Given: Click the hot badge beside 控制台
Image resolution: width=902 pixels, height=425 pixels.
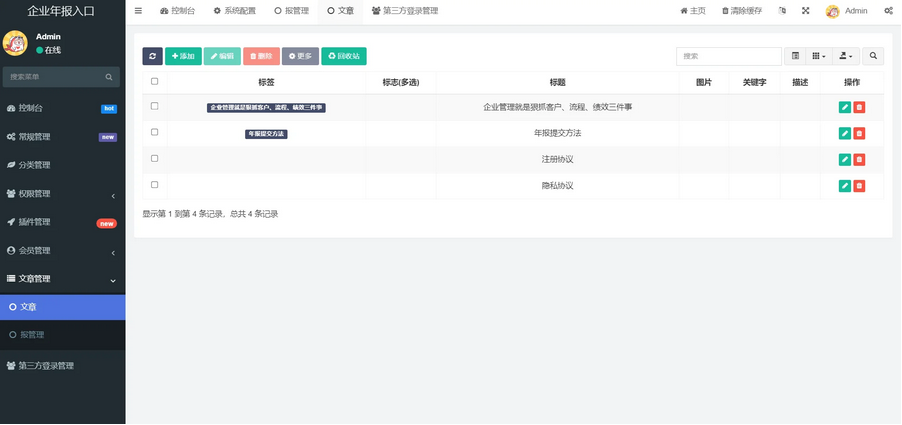Looking at the screenshot, I should coord(109,109).
